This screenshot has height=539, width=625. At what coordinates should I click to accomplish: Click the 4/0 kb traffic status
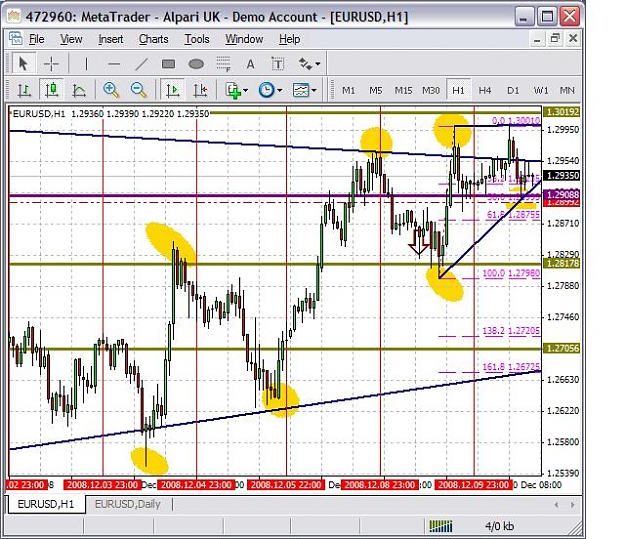pos(499,526)
